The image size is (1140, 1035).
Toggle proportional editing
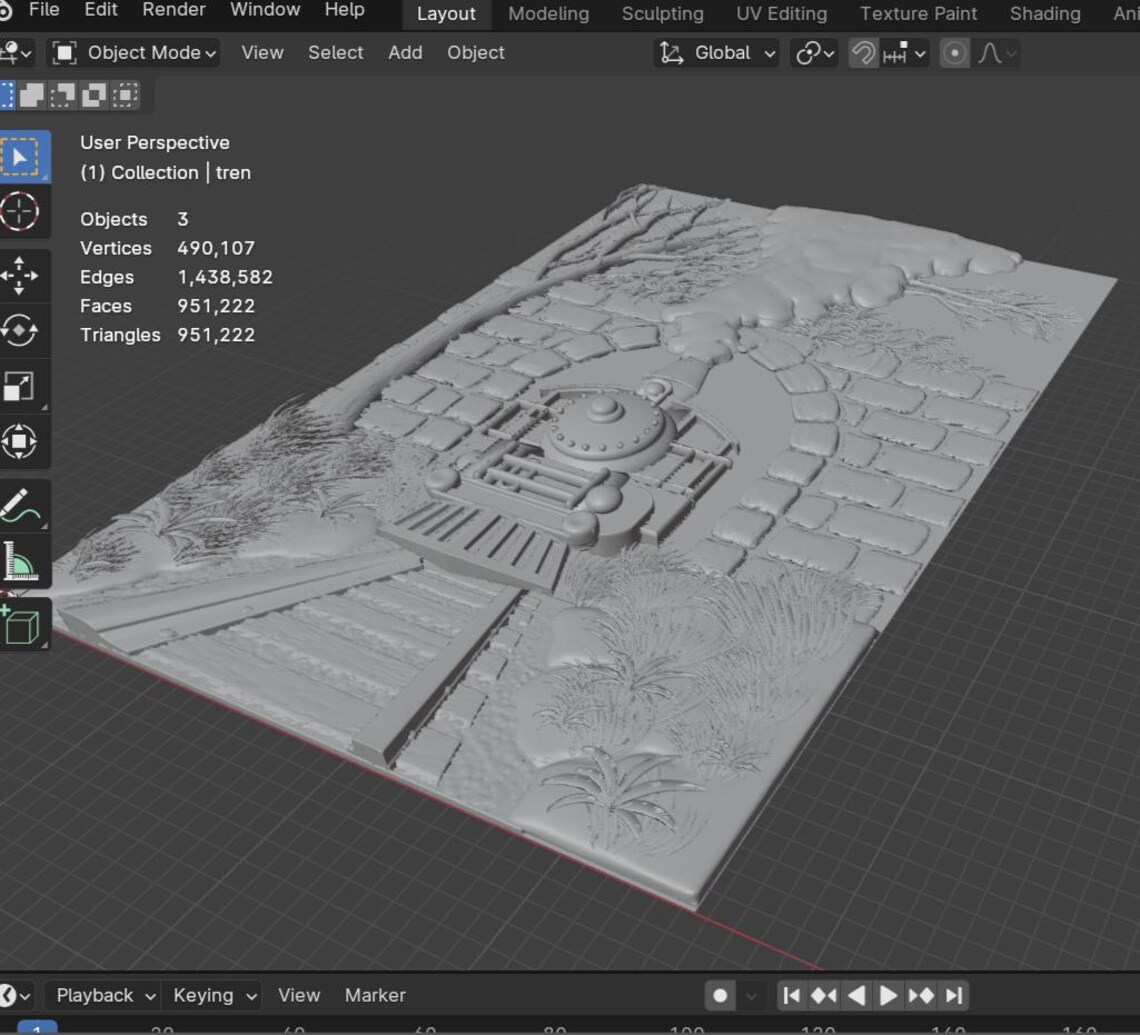(955, 53)
